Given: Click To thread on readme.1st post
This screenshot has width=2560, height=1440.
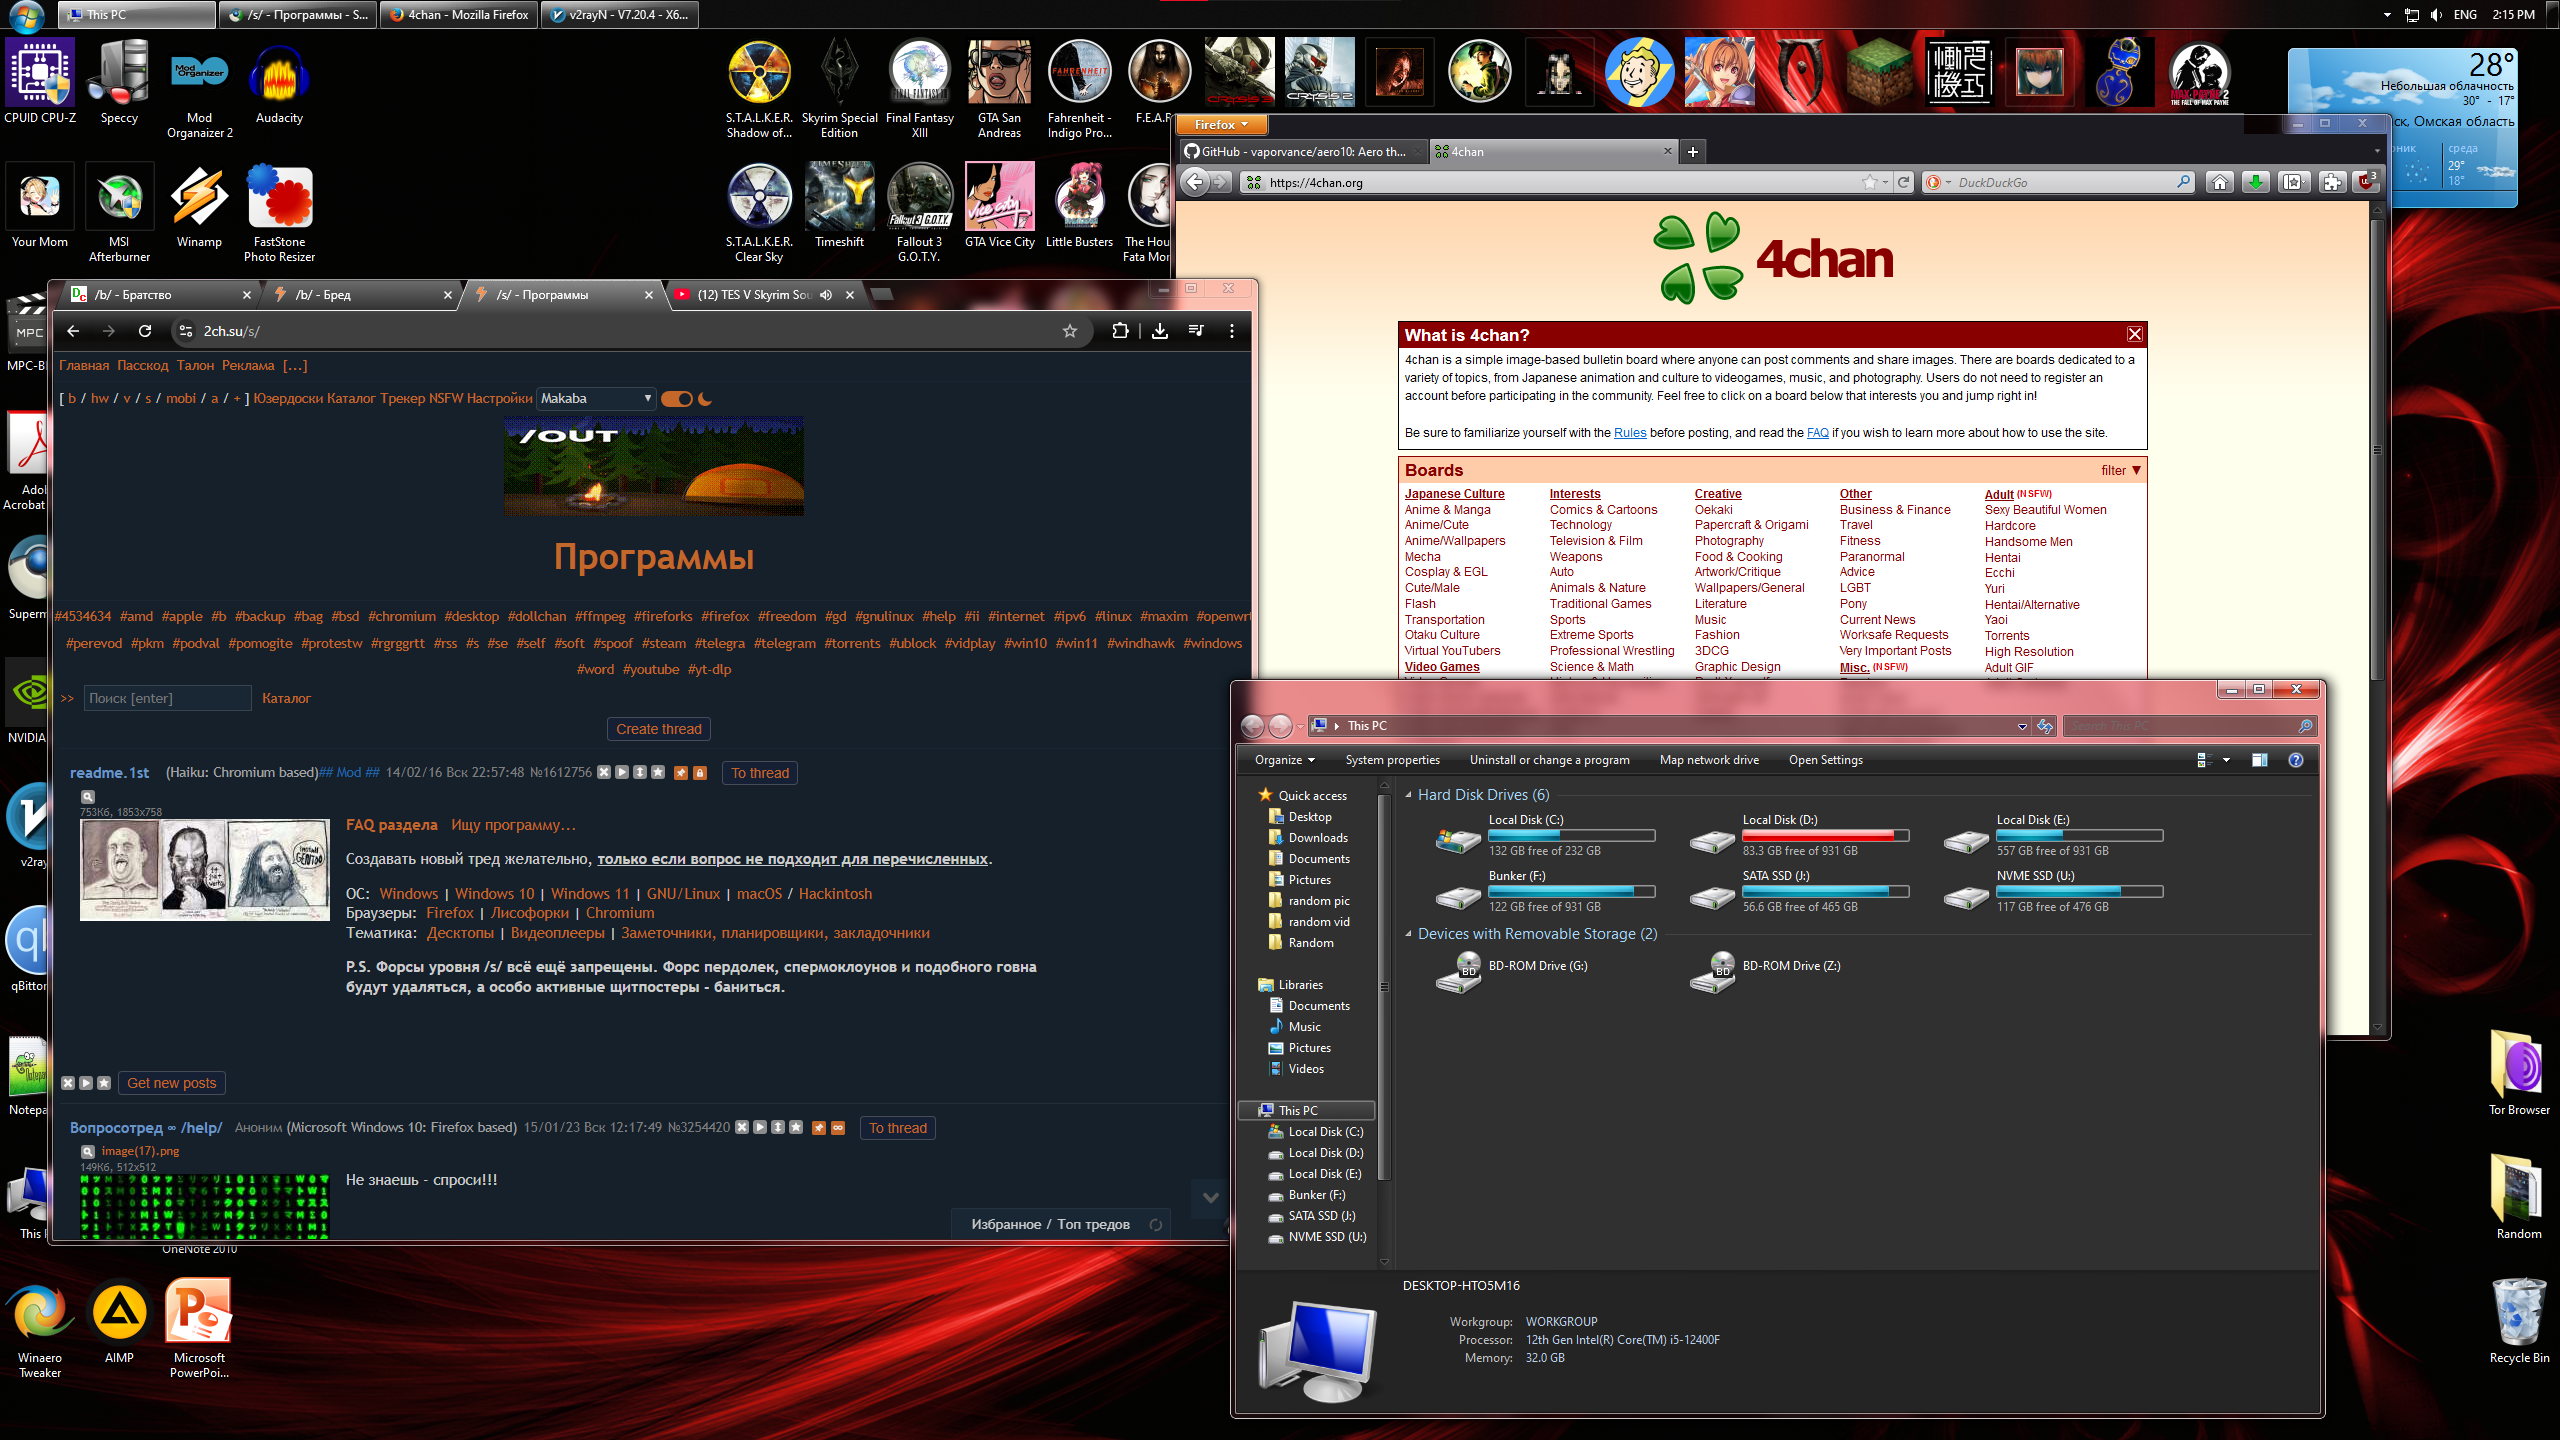Looking at the screenshot, I should (x=760, y=773).
